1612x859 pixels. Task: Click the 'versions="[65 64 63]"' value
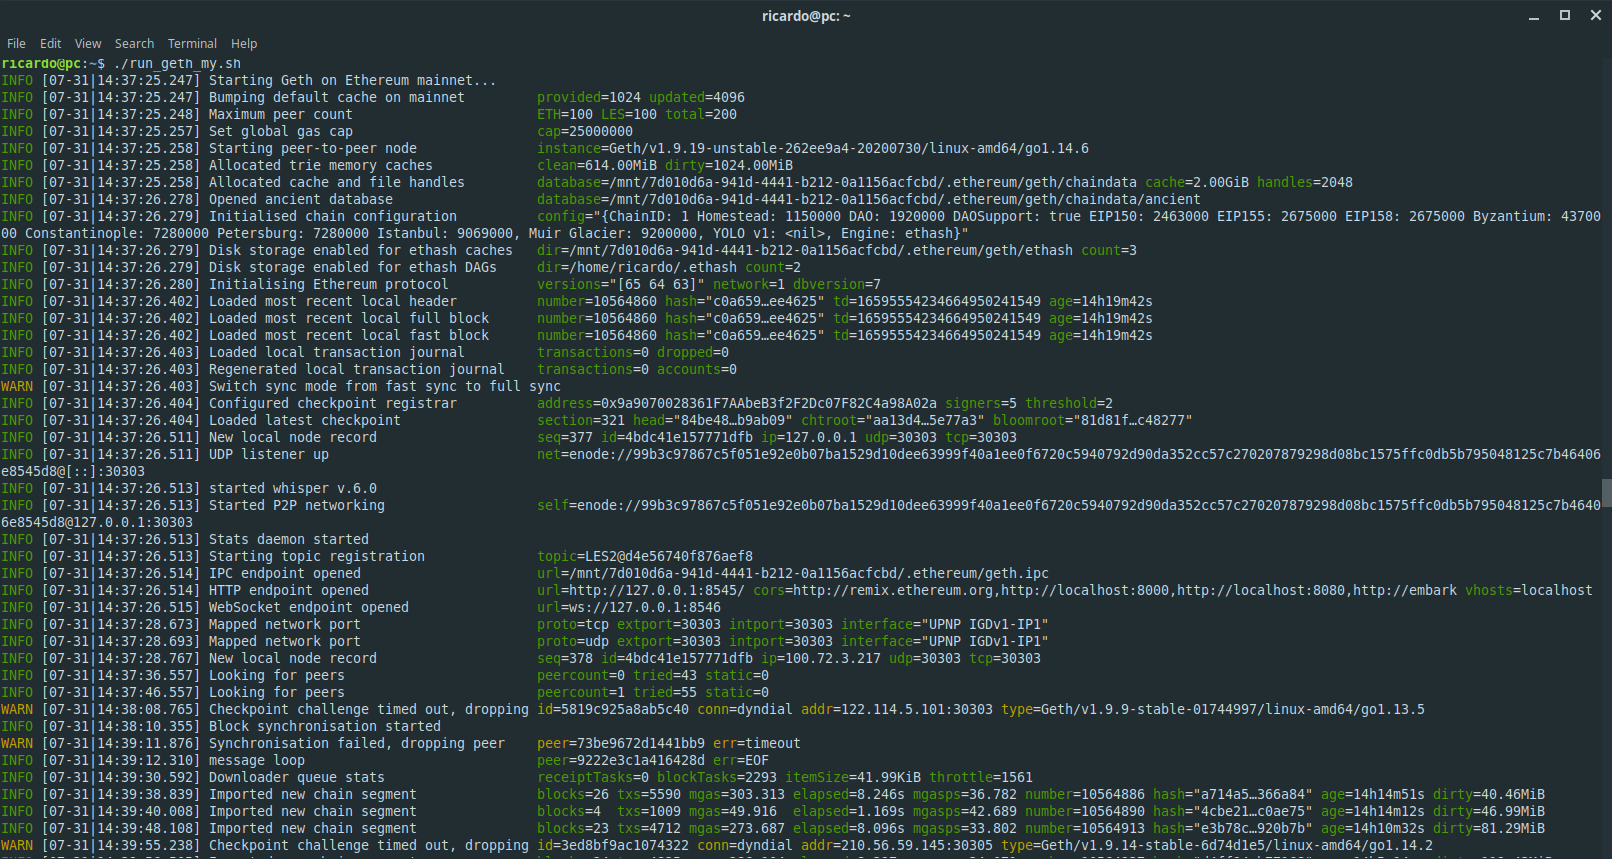pos(621,284)
